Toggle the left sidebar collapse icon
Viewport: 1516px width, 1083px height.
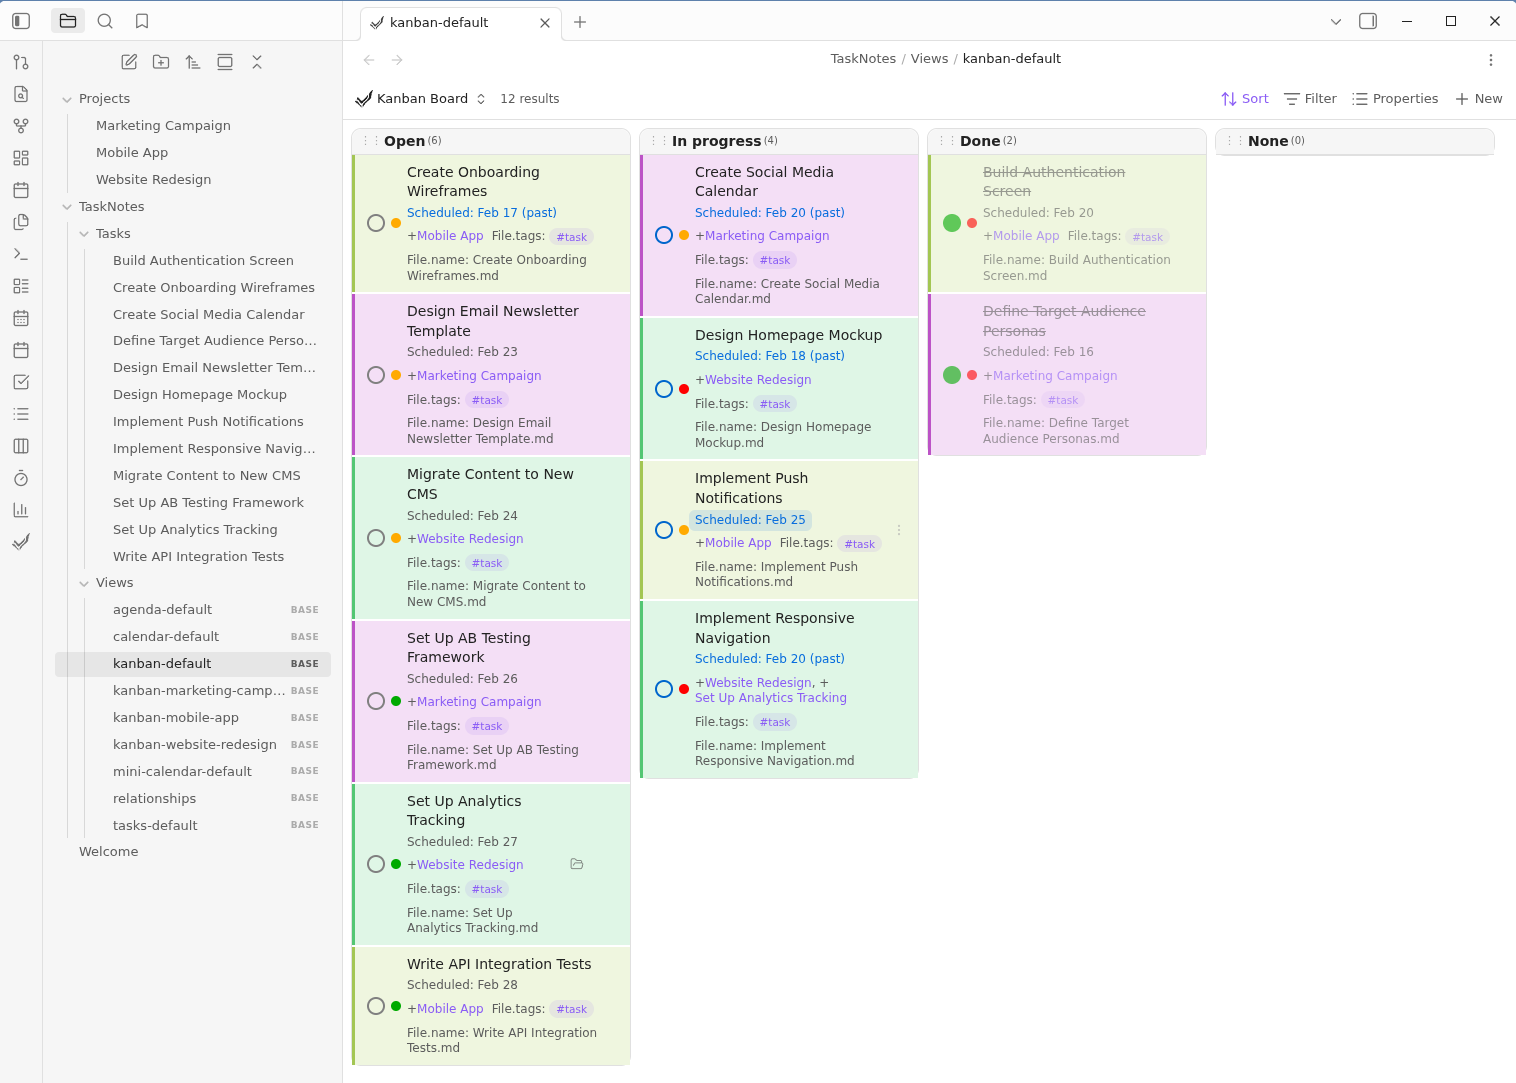[x=21, y=21]
